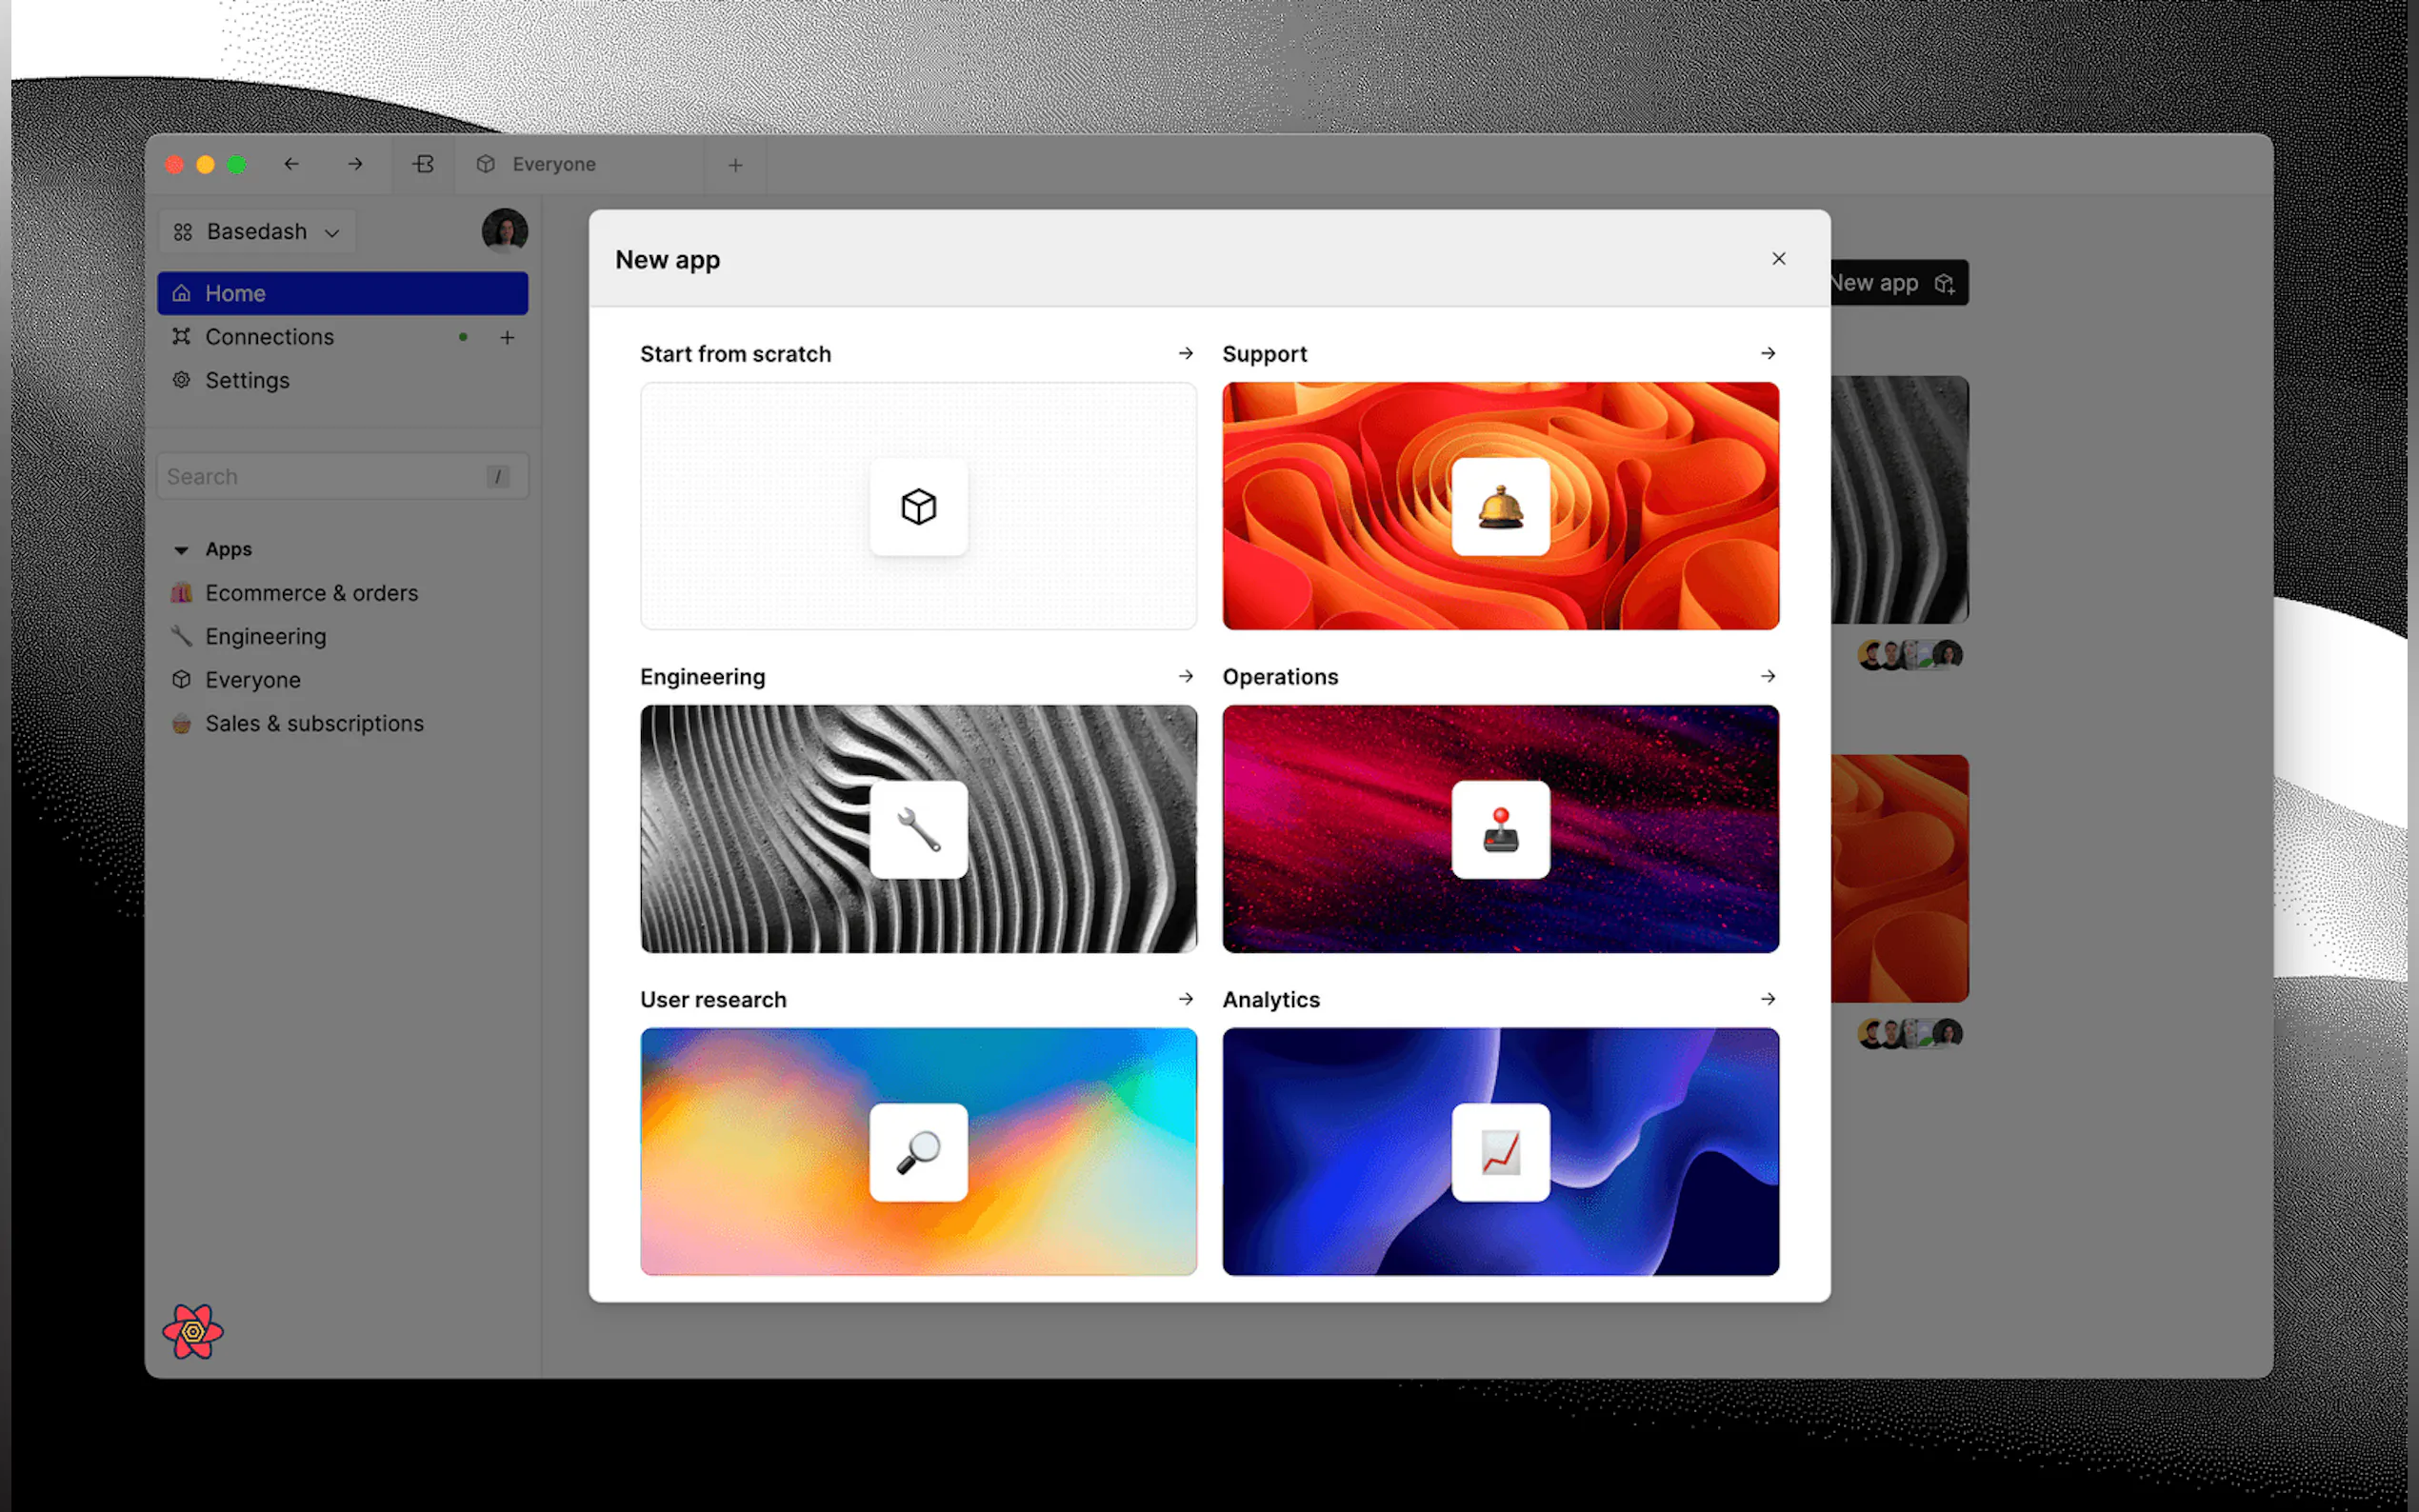This screenshot has height=1512, width=2419.
Task: Navigate back with the left arrow
Action: point(291,164)
